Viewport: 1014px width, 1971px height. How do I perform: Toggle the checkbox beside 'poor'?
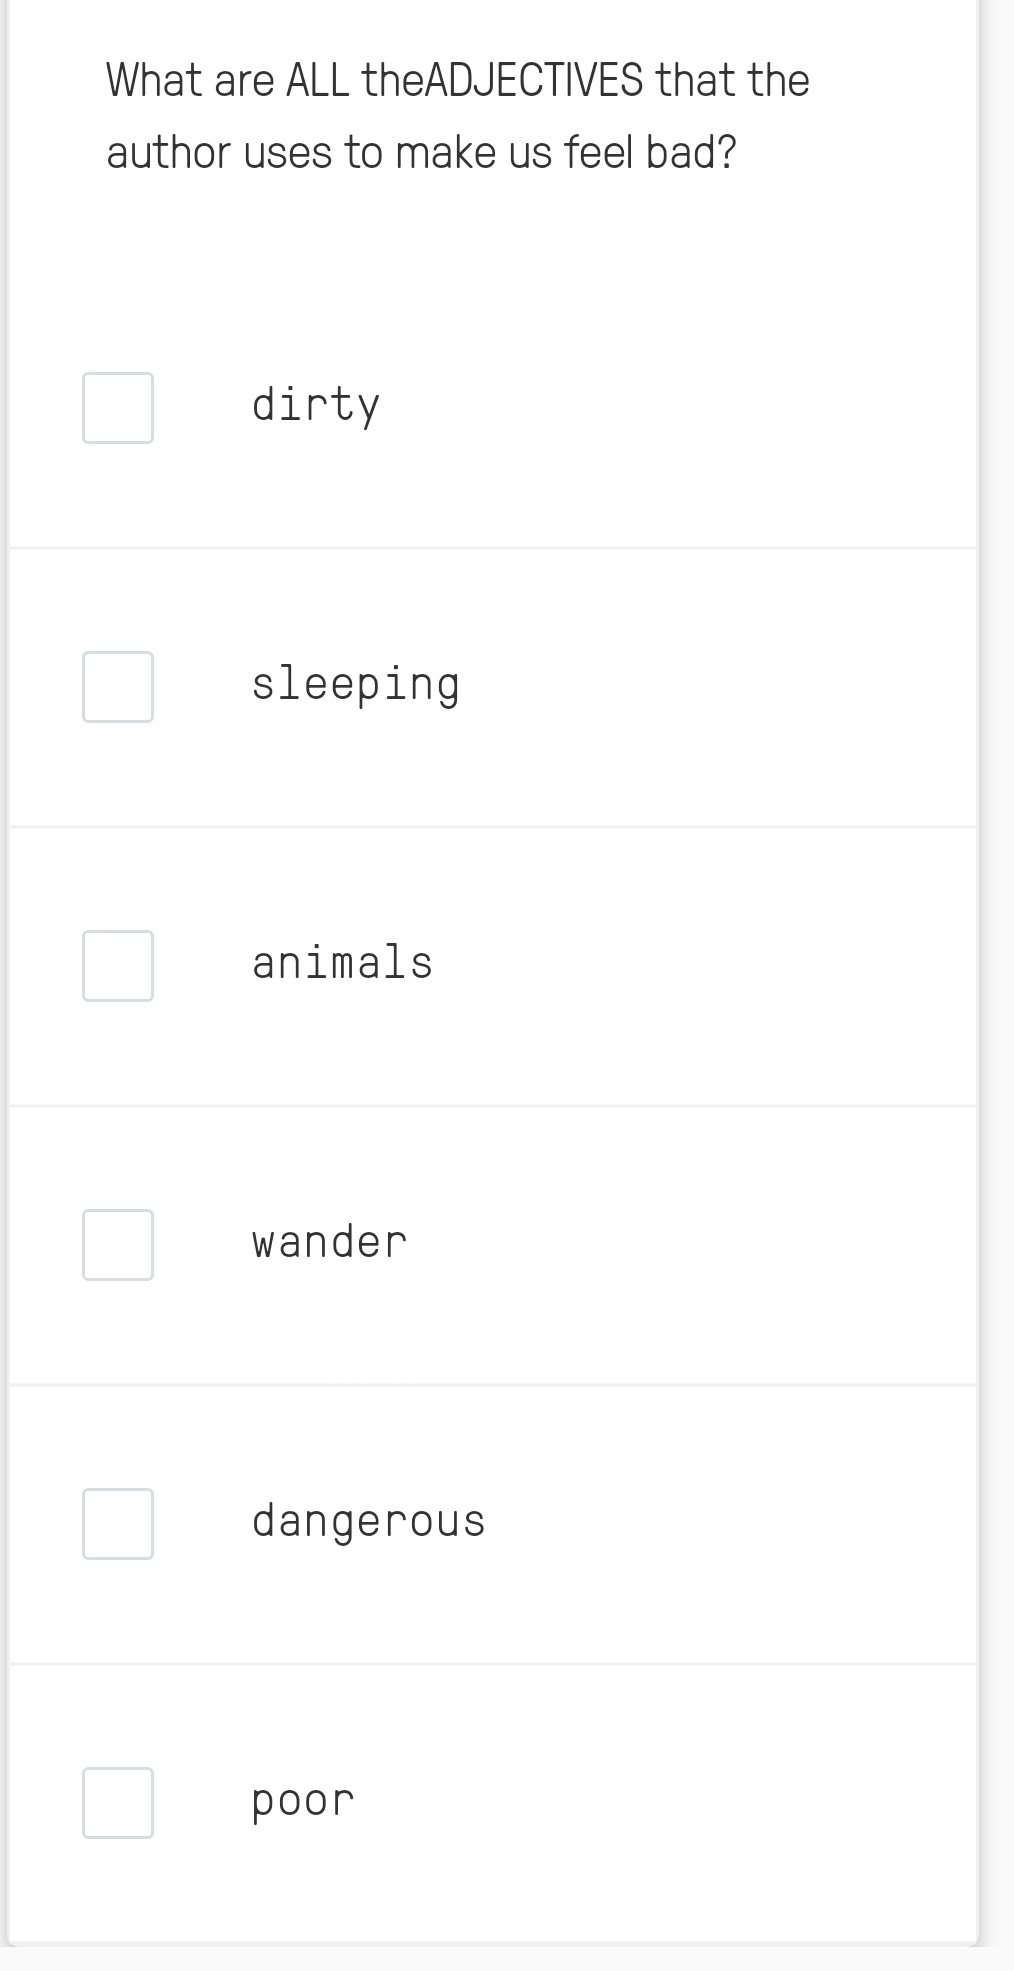click(x=118, y=1803)
